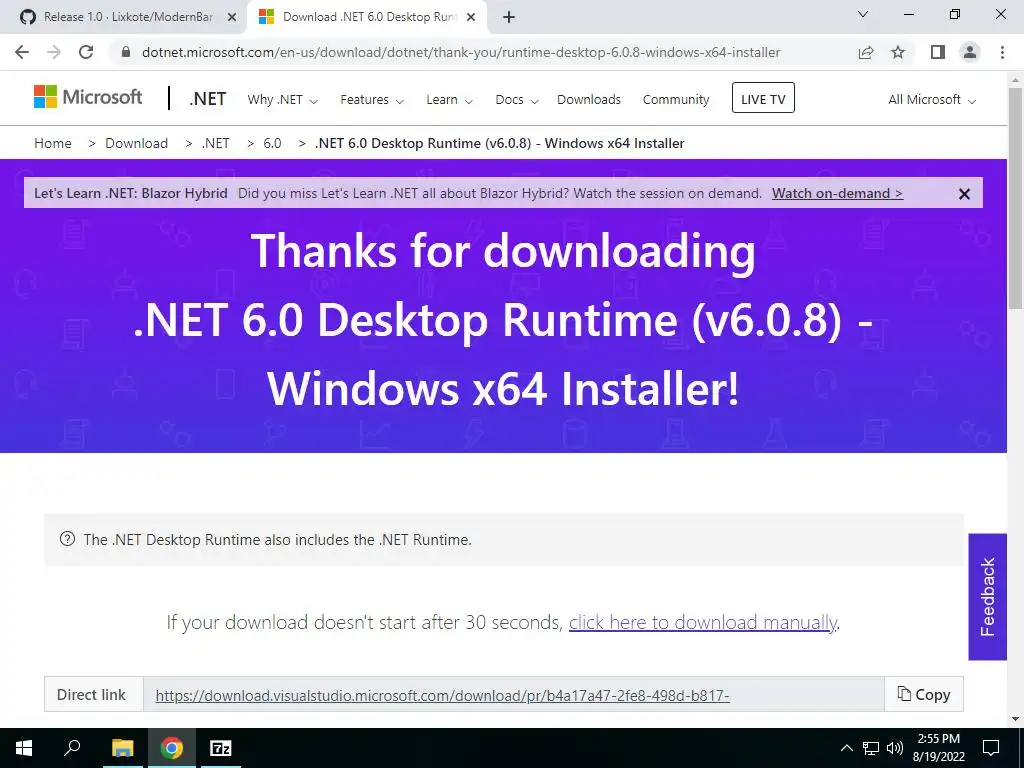Open the Watch on-demand link
1024x768 pixels.
pyautogui.click(x=837, y=193)
